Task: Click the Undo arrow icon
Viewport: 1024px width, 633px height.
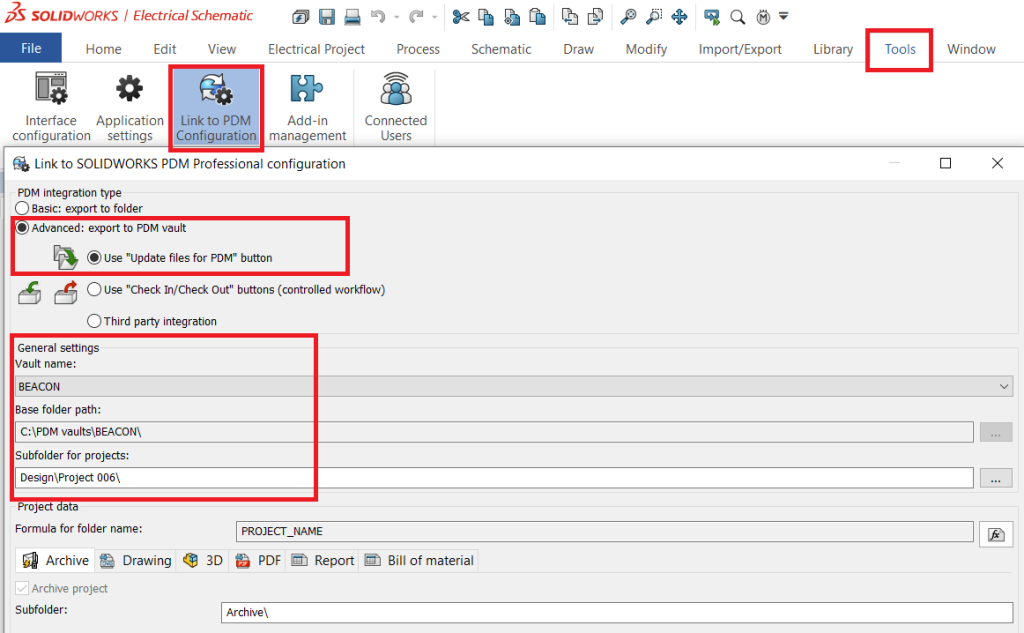Action: (x=378, y=17)
